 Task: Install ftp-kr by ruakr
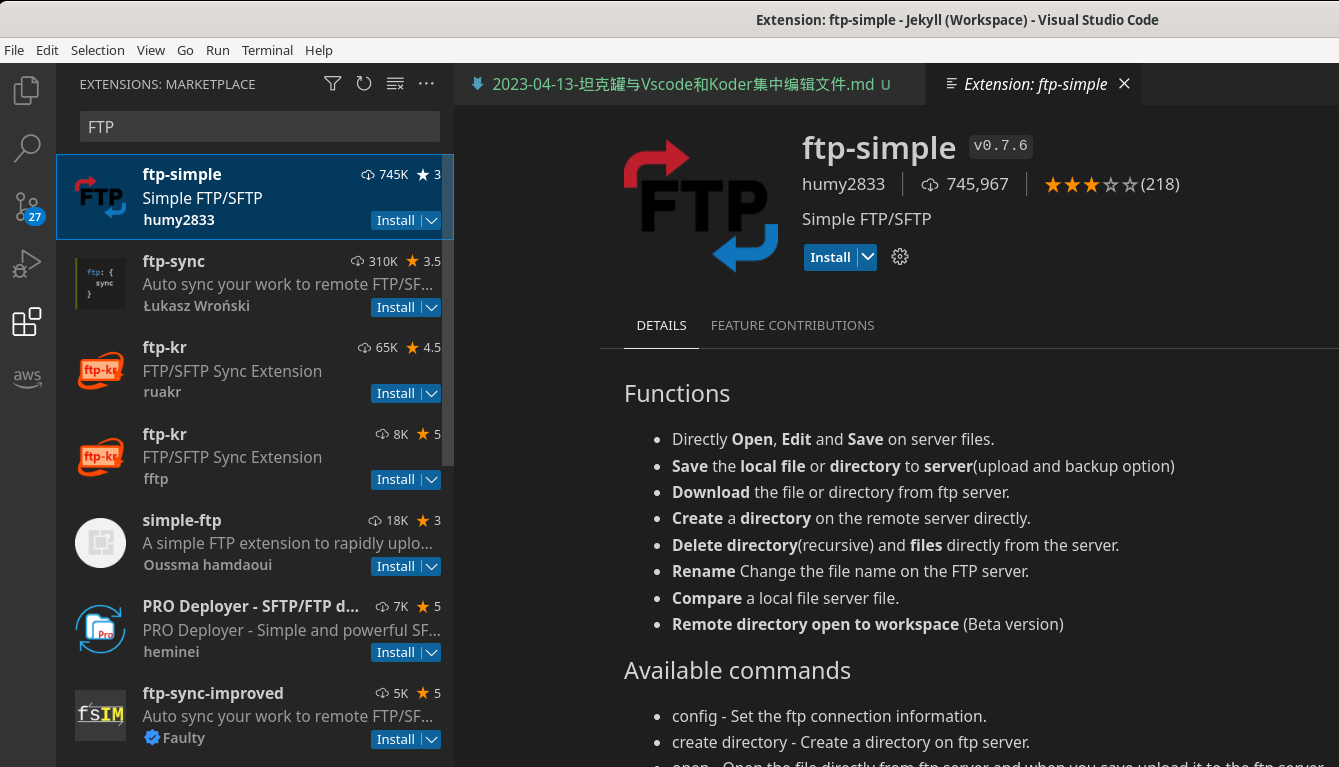pos(396,393)
